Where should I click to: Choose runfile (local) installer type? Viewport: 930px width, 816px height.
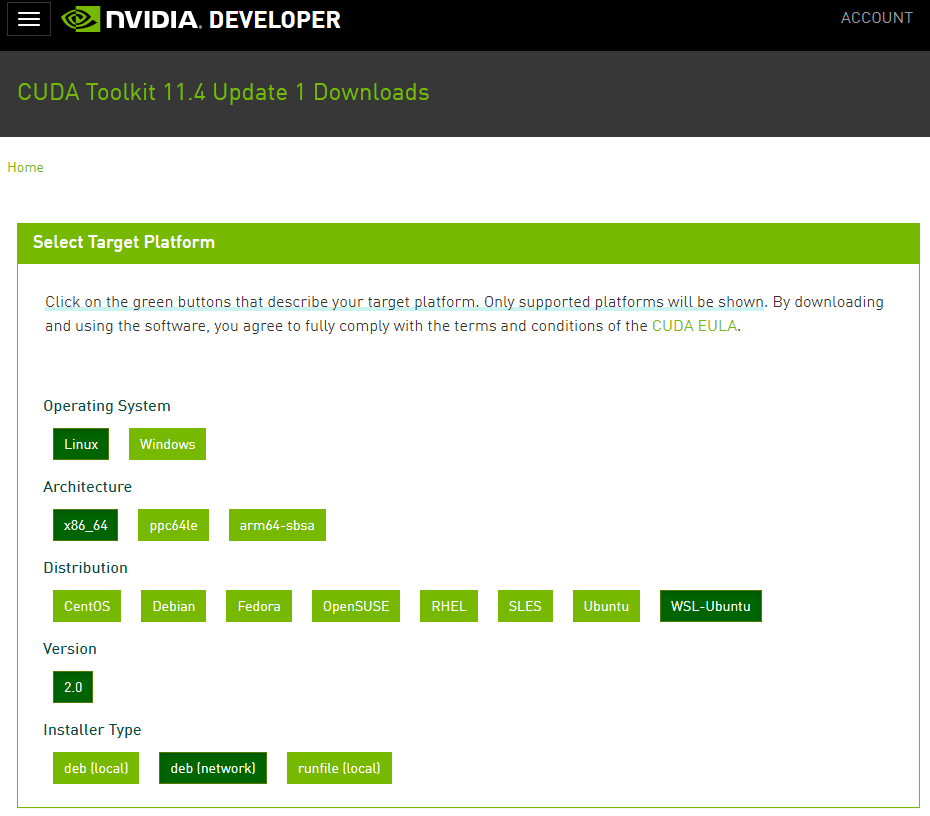pos(339,768)
